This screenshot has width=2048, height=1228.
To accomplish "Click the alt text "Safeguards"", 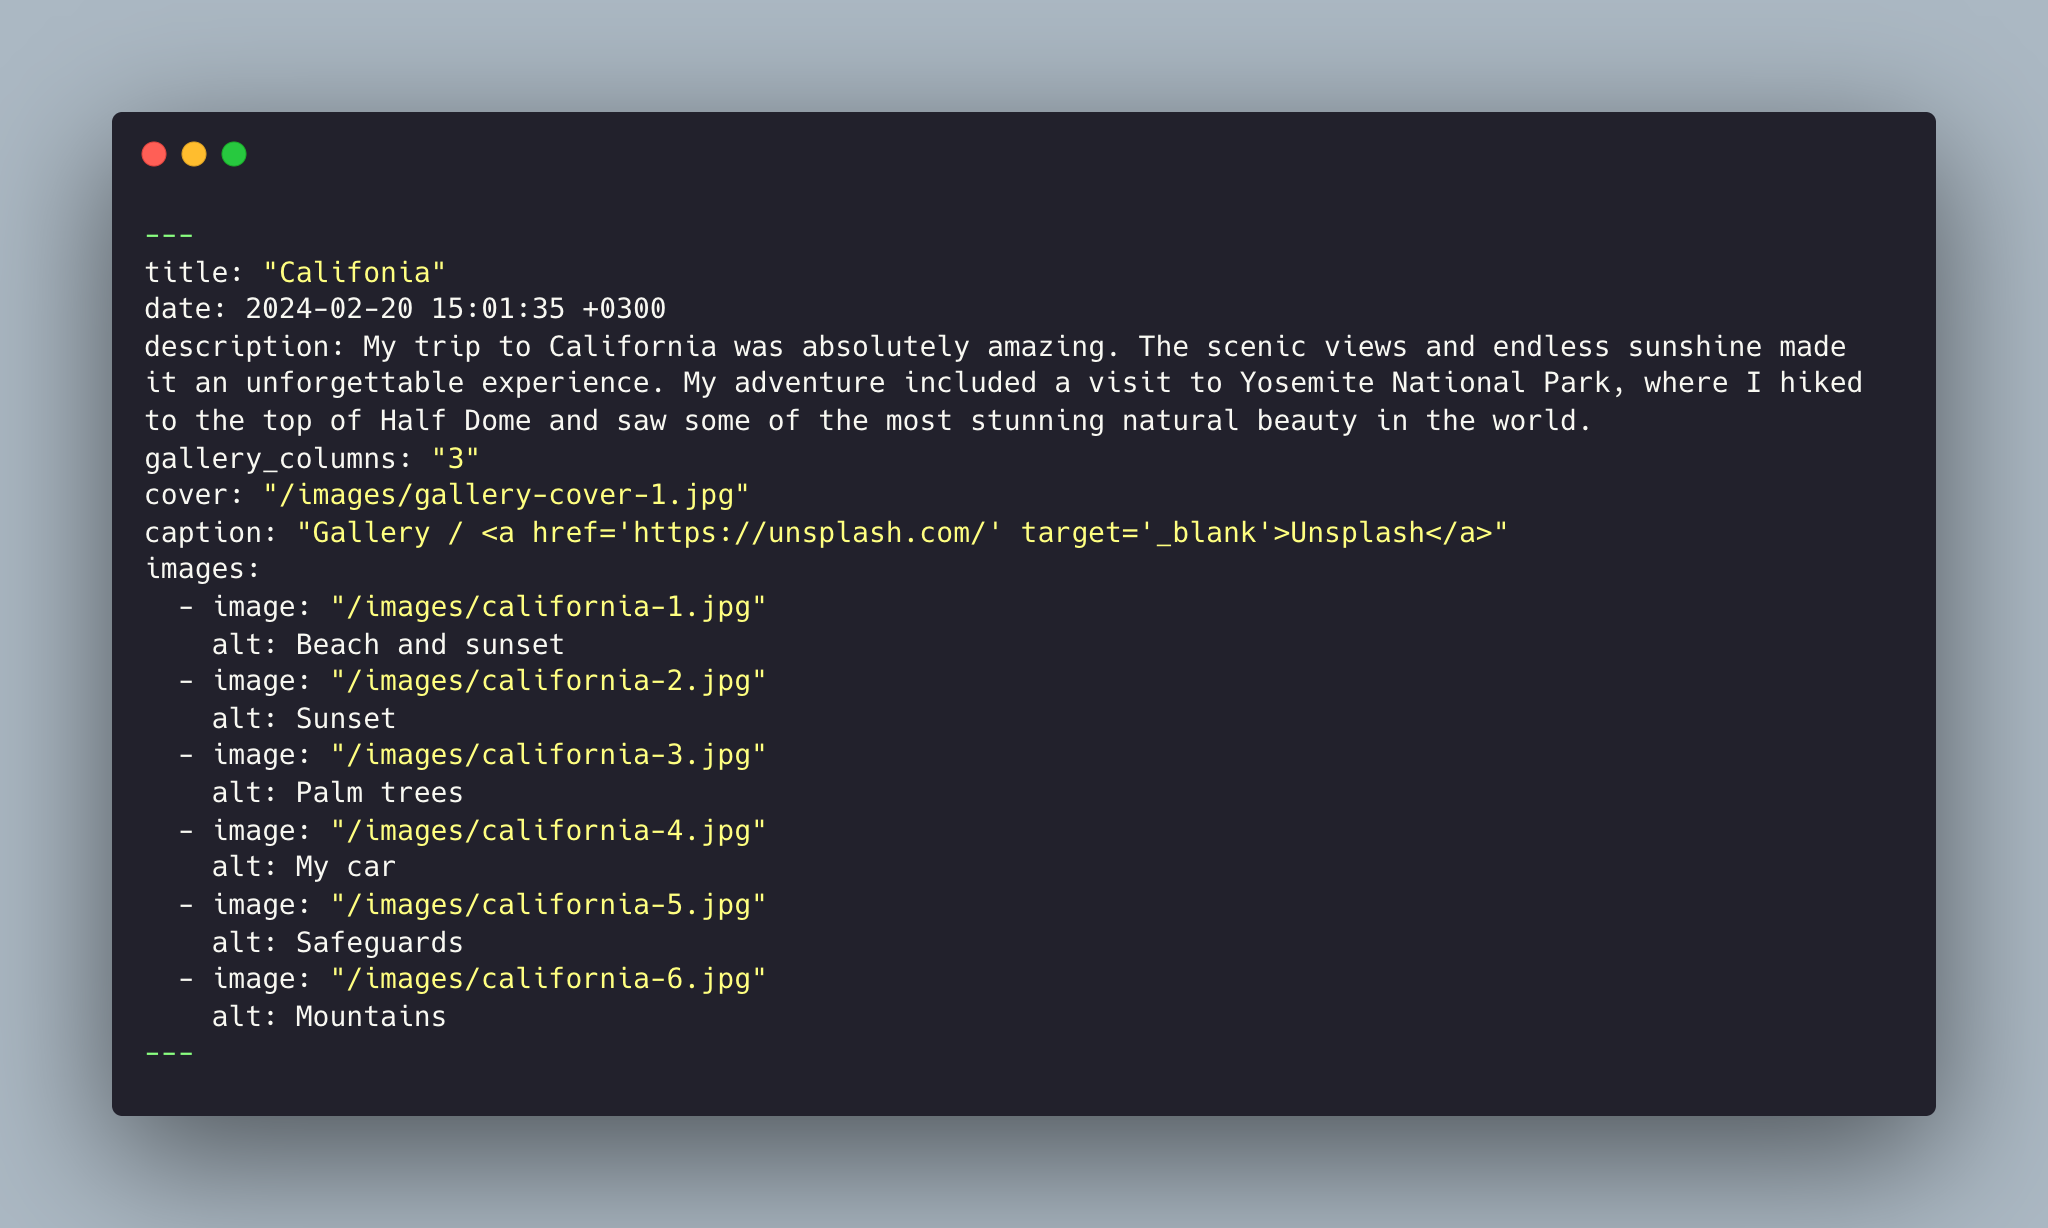I will click(380, 942).
